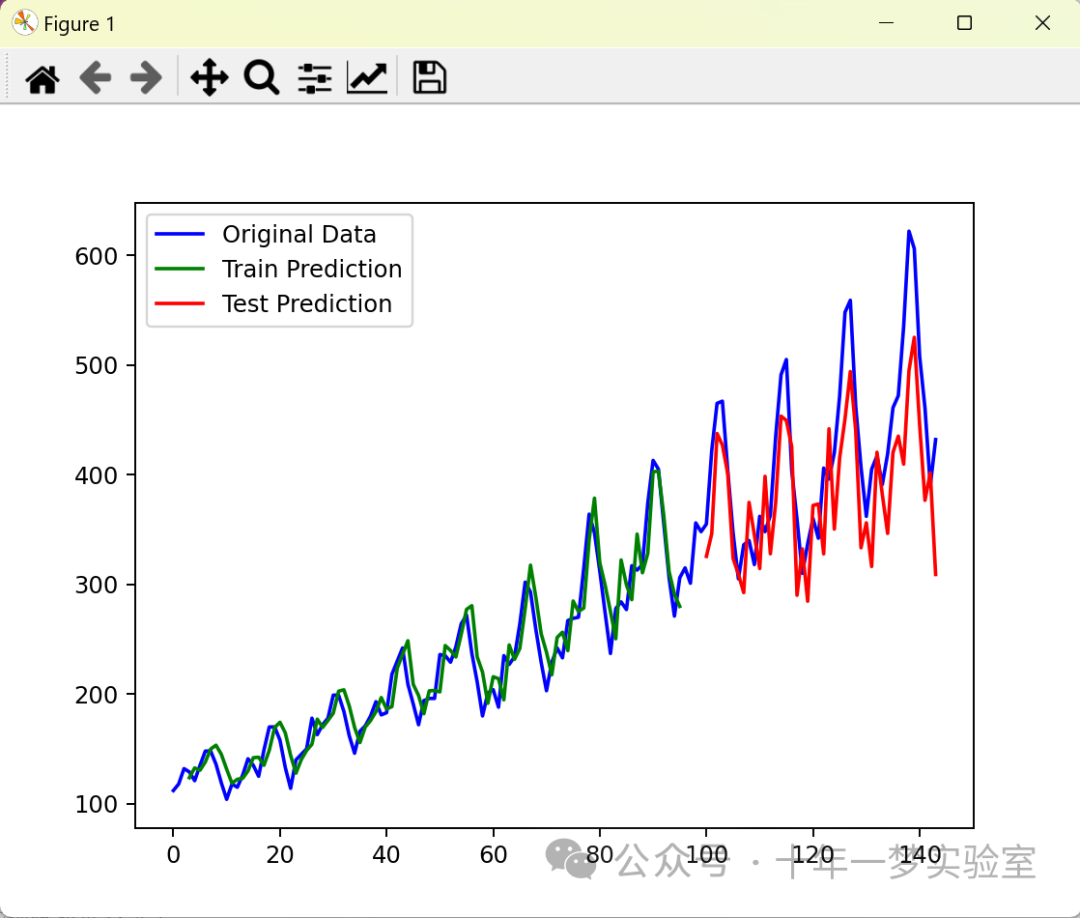This screenshot has width=1080, height=918.
Task: Click the x-axis tick label 0
Action: coord(173,855)
